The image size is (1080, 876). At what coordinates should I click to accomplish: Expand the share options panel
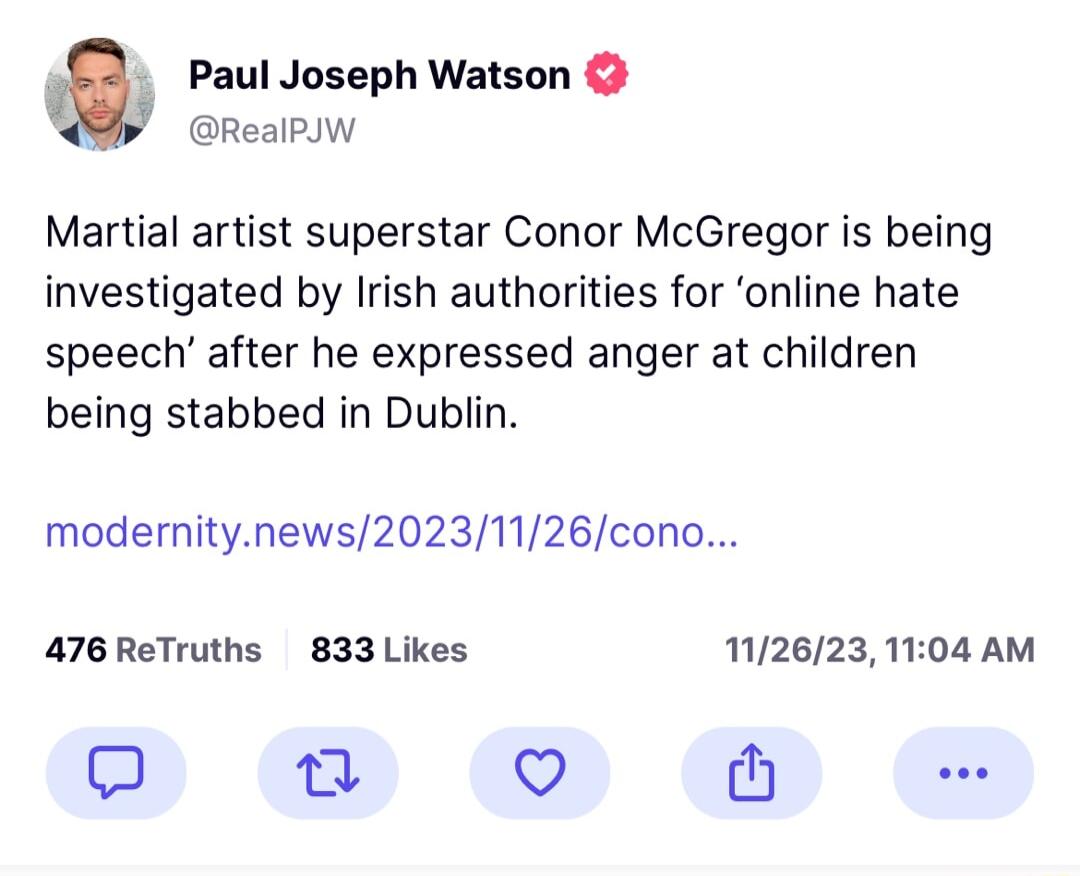pos(752,772)
